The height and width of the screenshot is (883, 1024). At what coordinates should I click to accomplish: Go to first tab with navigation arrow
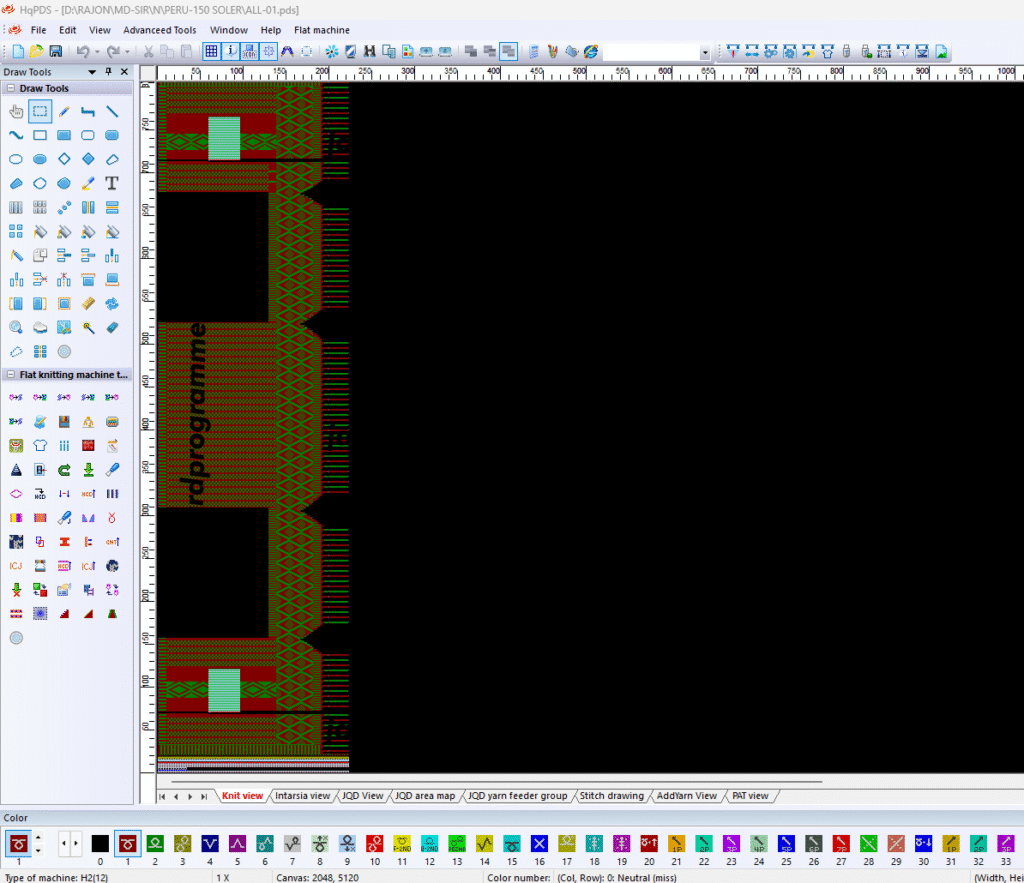[x=163, y=796]
